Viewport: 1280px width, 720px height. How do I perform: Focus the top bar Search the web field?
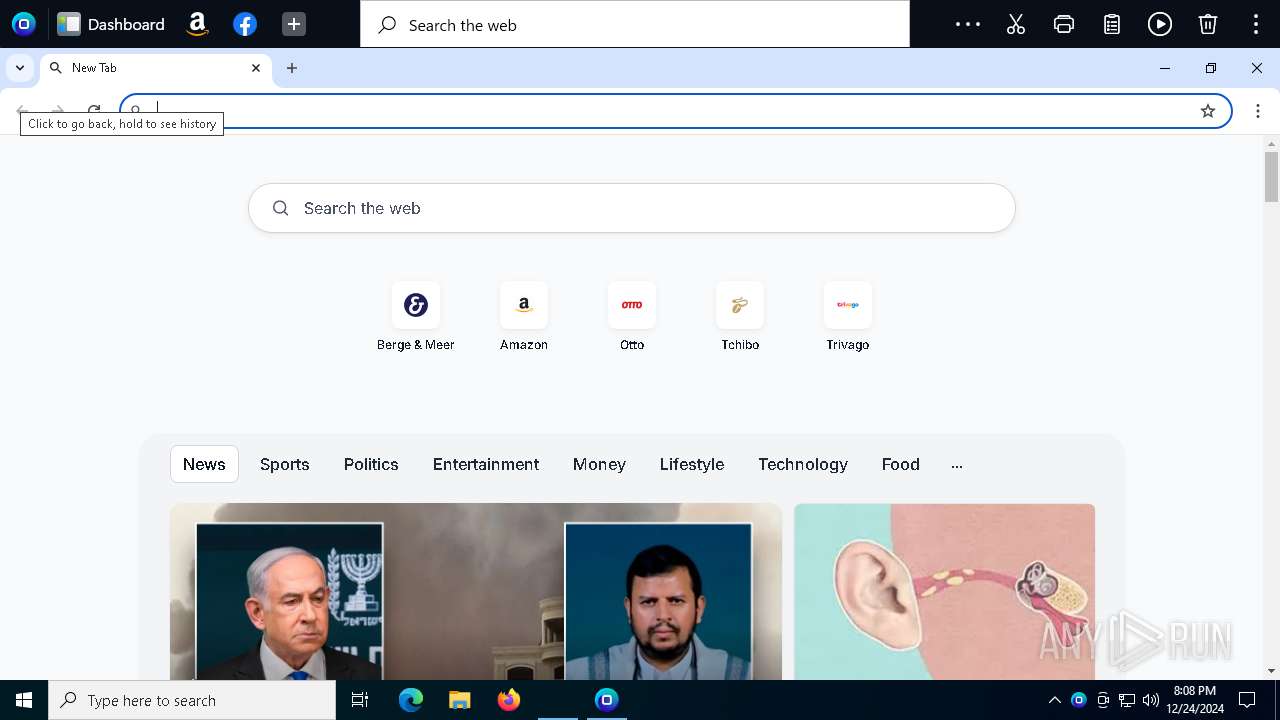pos(635,24)
